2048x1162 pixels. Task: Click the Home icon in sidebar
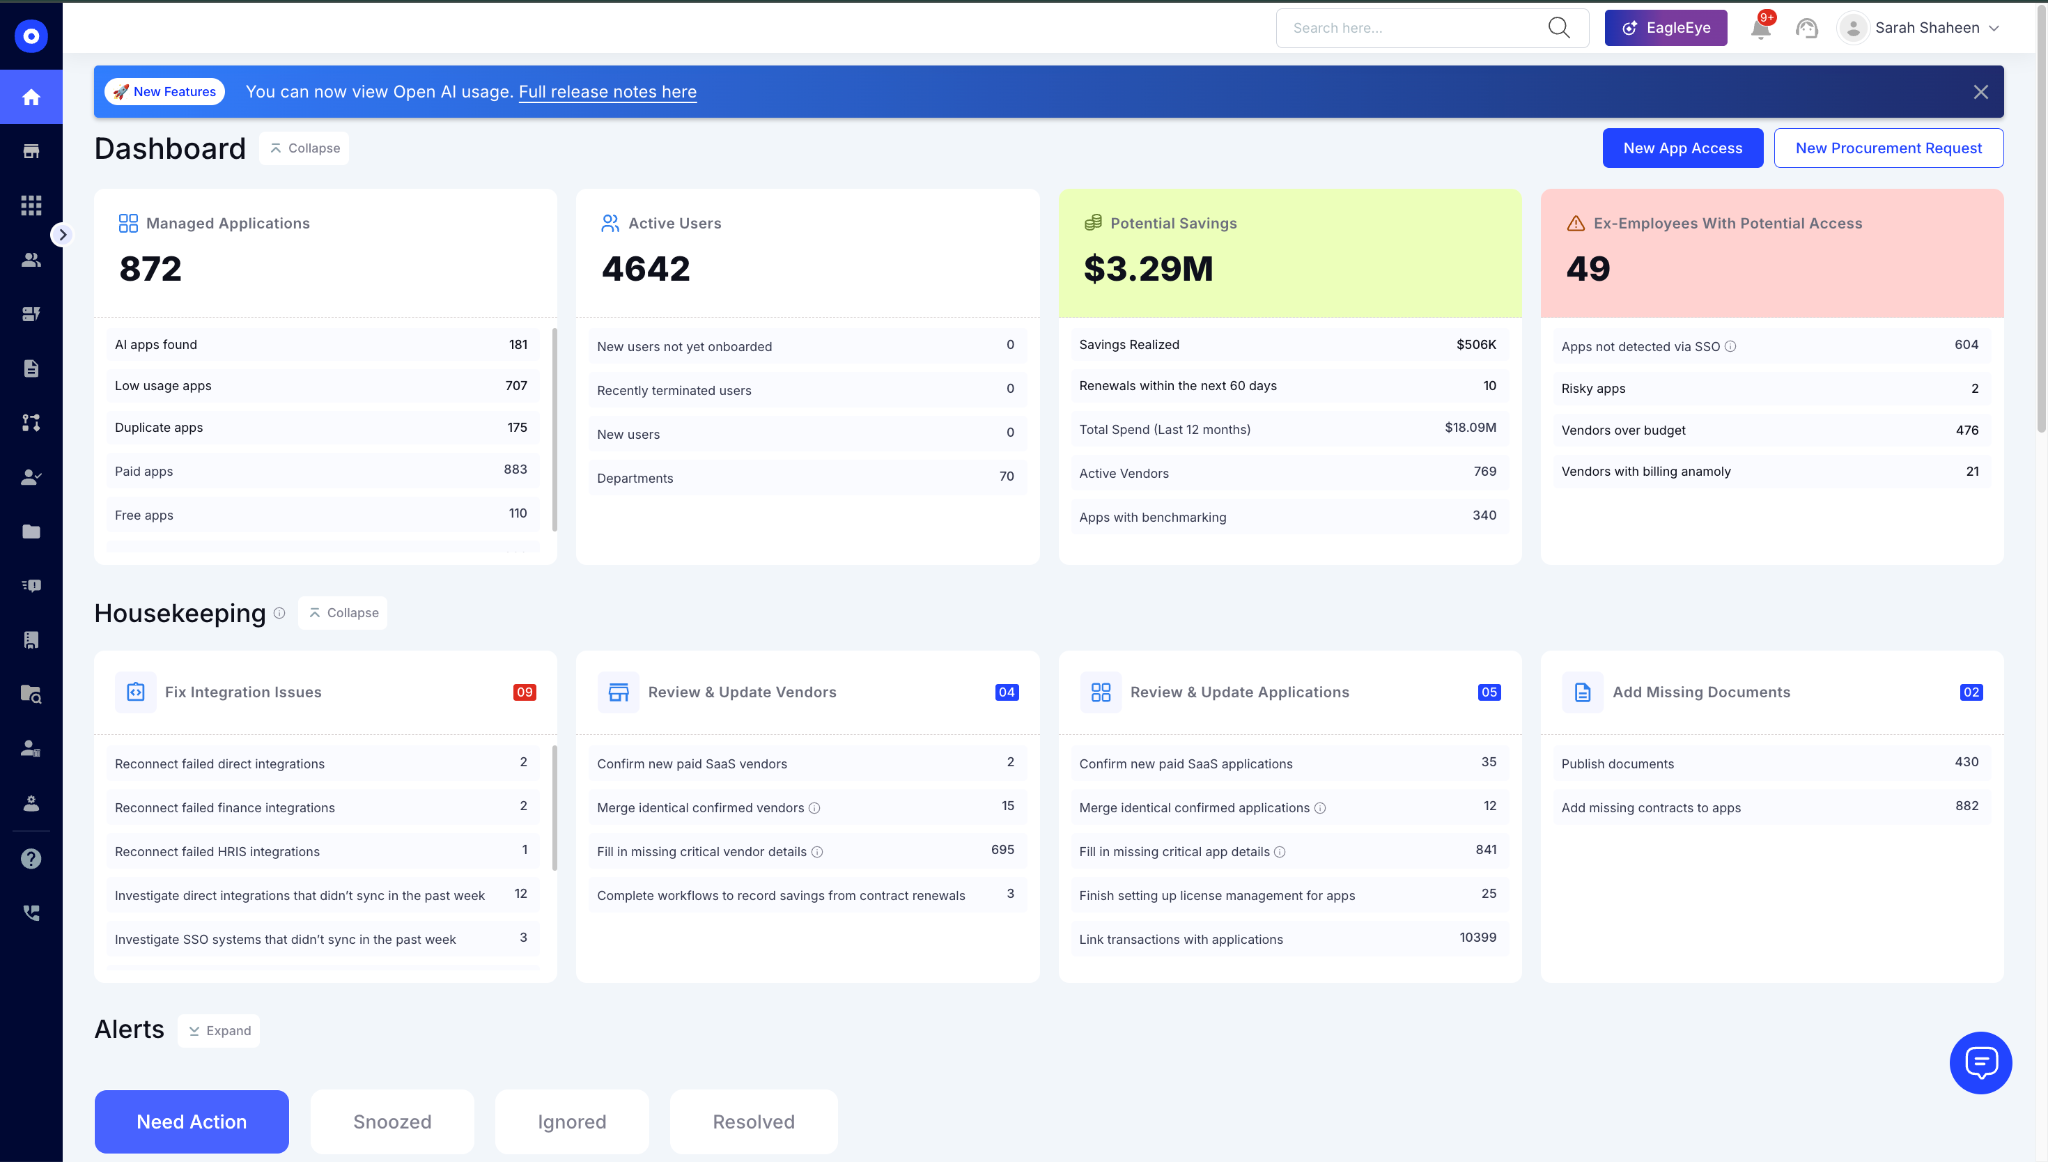[x=31, y=97]
